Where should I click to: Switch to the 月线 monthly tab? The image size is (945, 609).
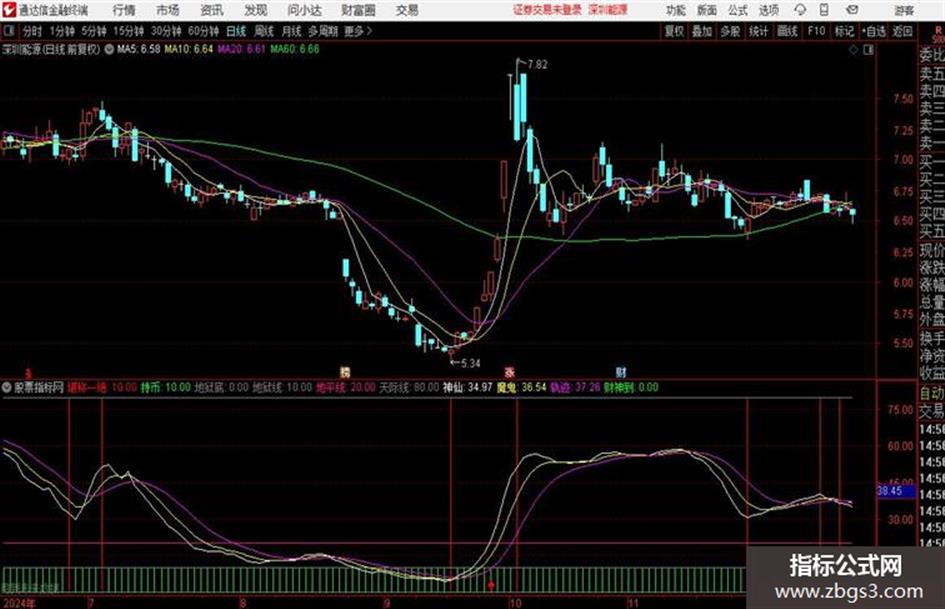(292, 31)
